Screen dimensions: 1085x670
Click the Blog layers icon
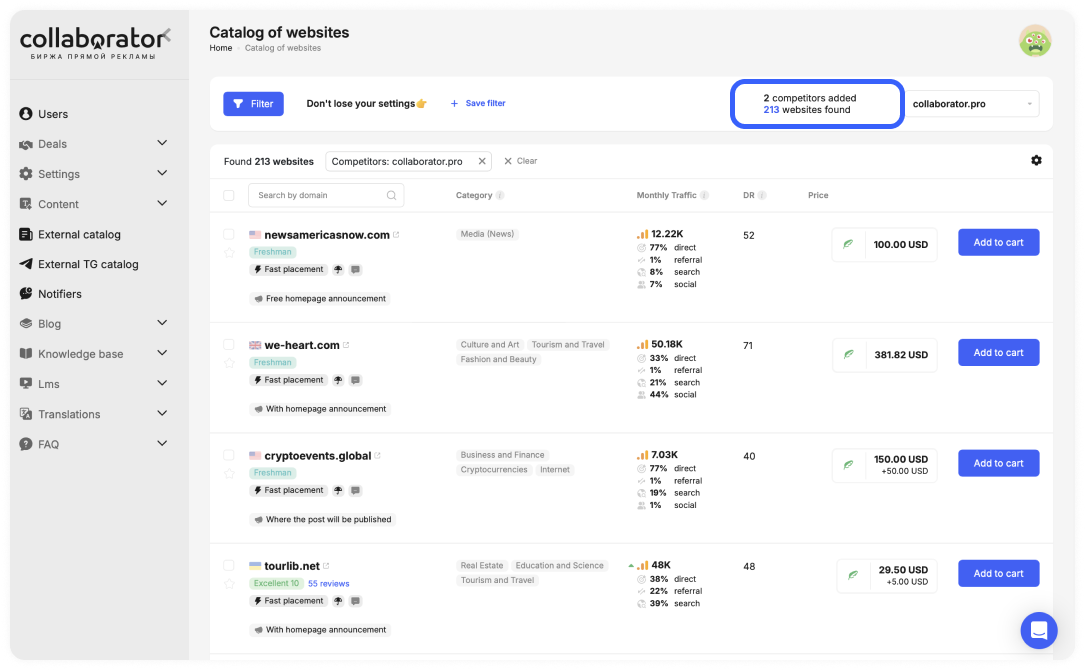click(x=26, y=323)
